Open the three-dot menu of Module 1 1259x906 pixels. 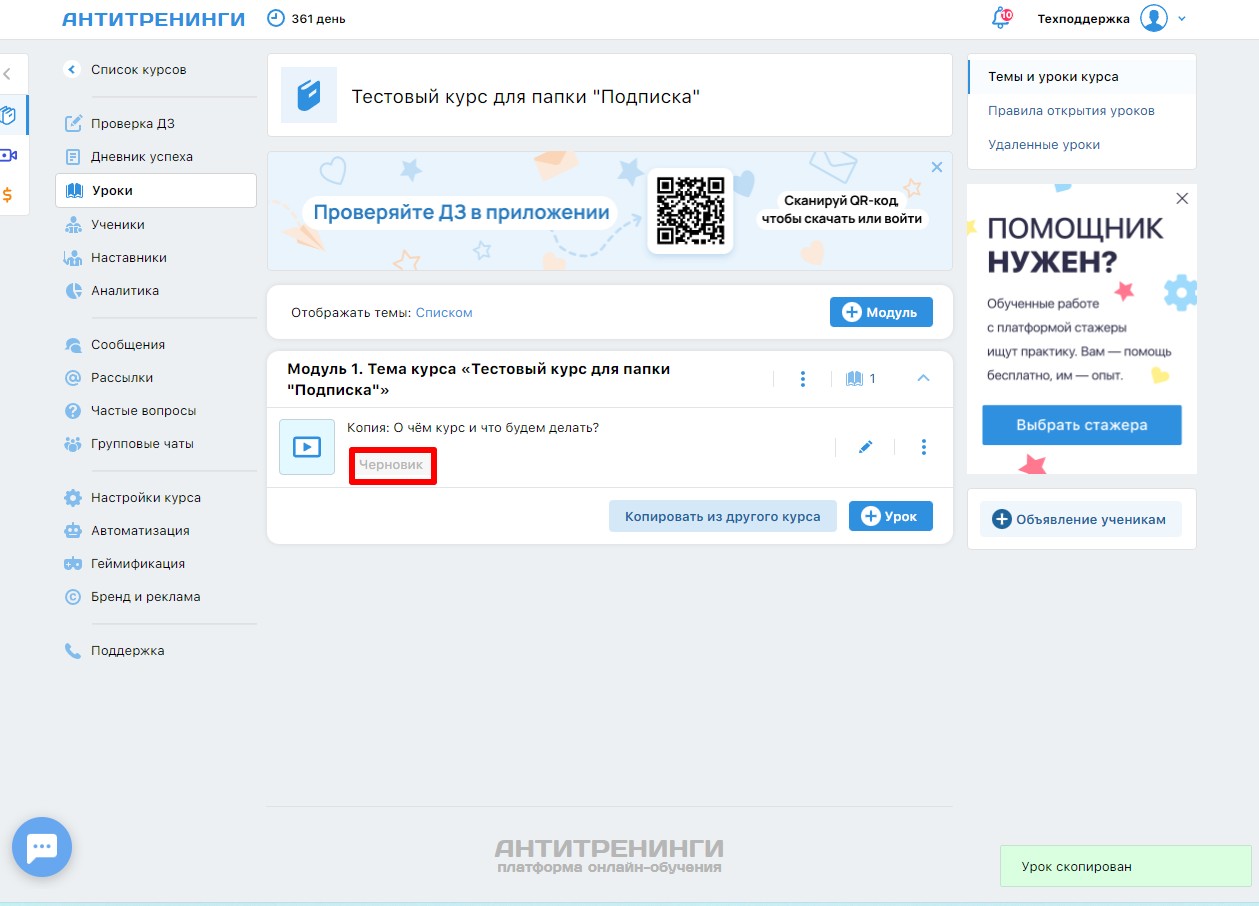tap(802, 379)
